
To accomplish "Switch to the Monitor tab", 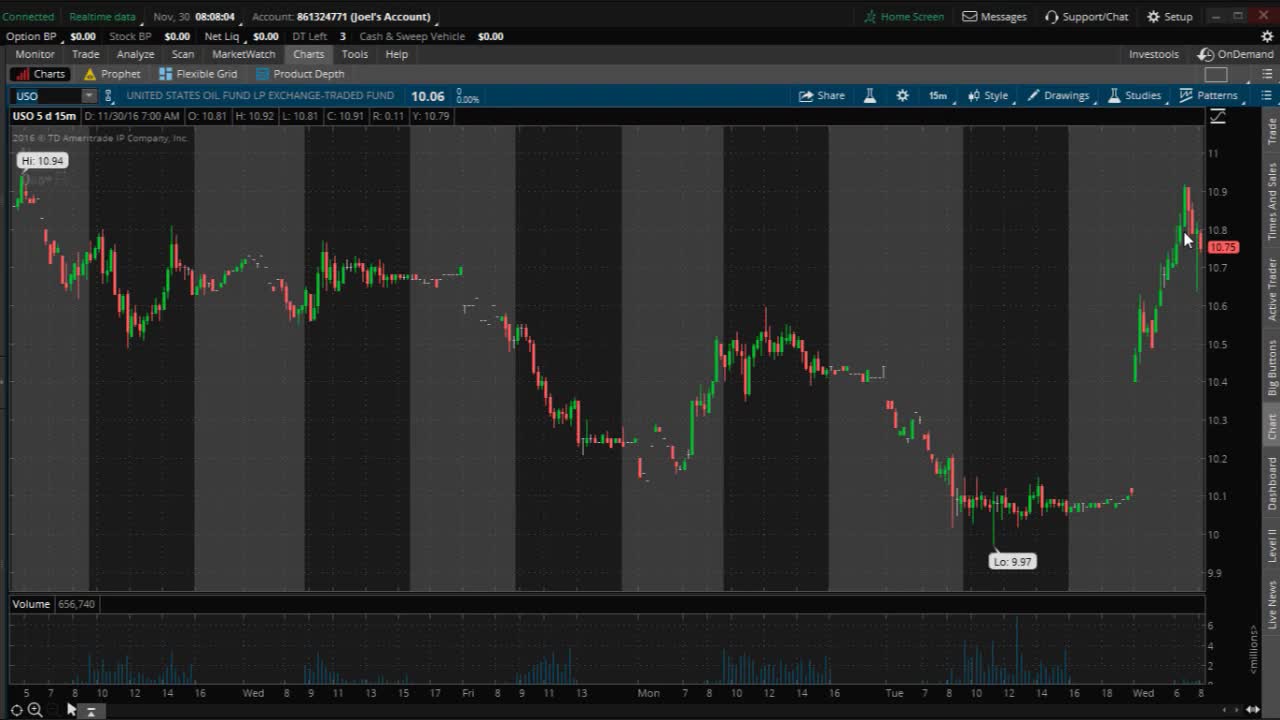I will [35, 54].
